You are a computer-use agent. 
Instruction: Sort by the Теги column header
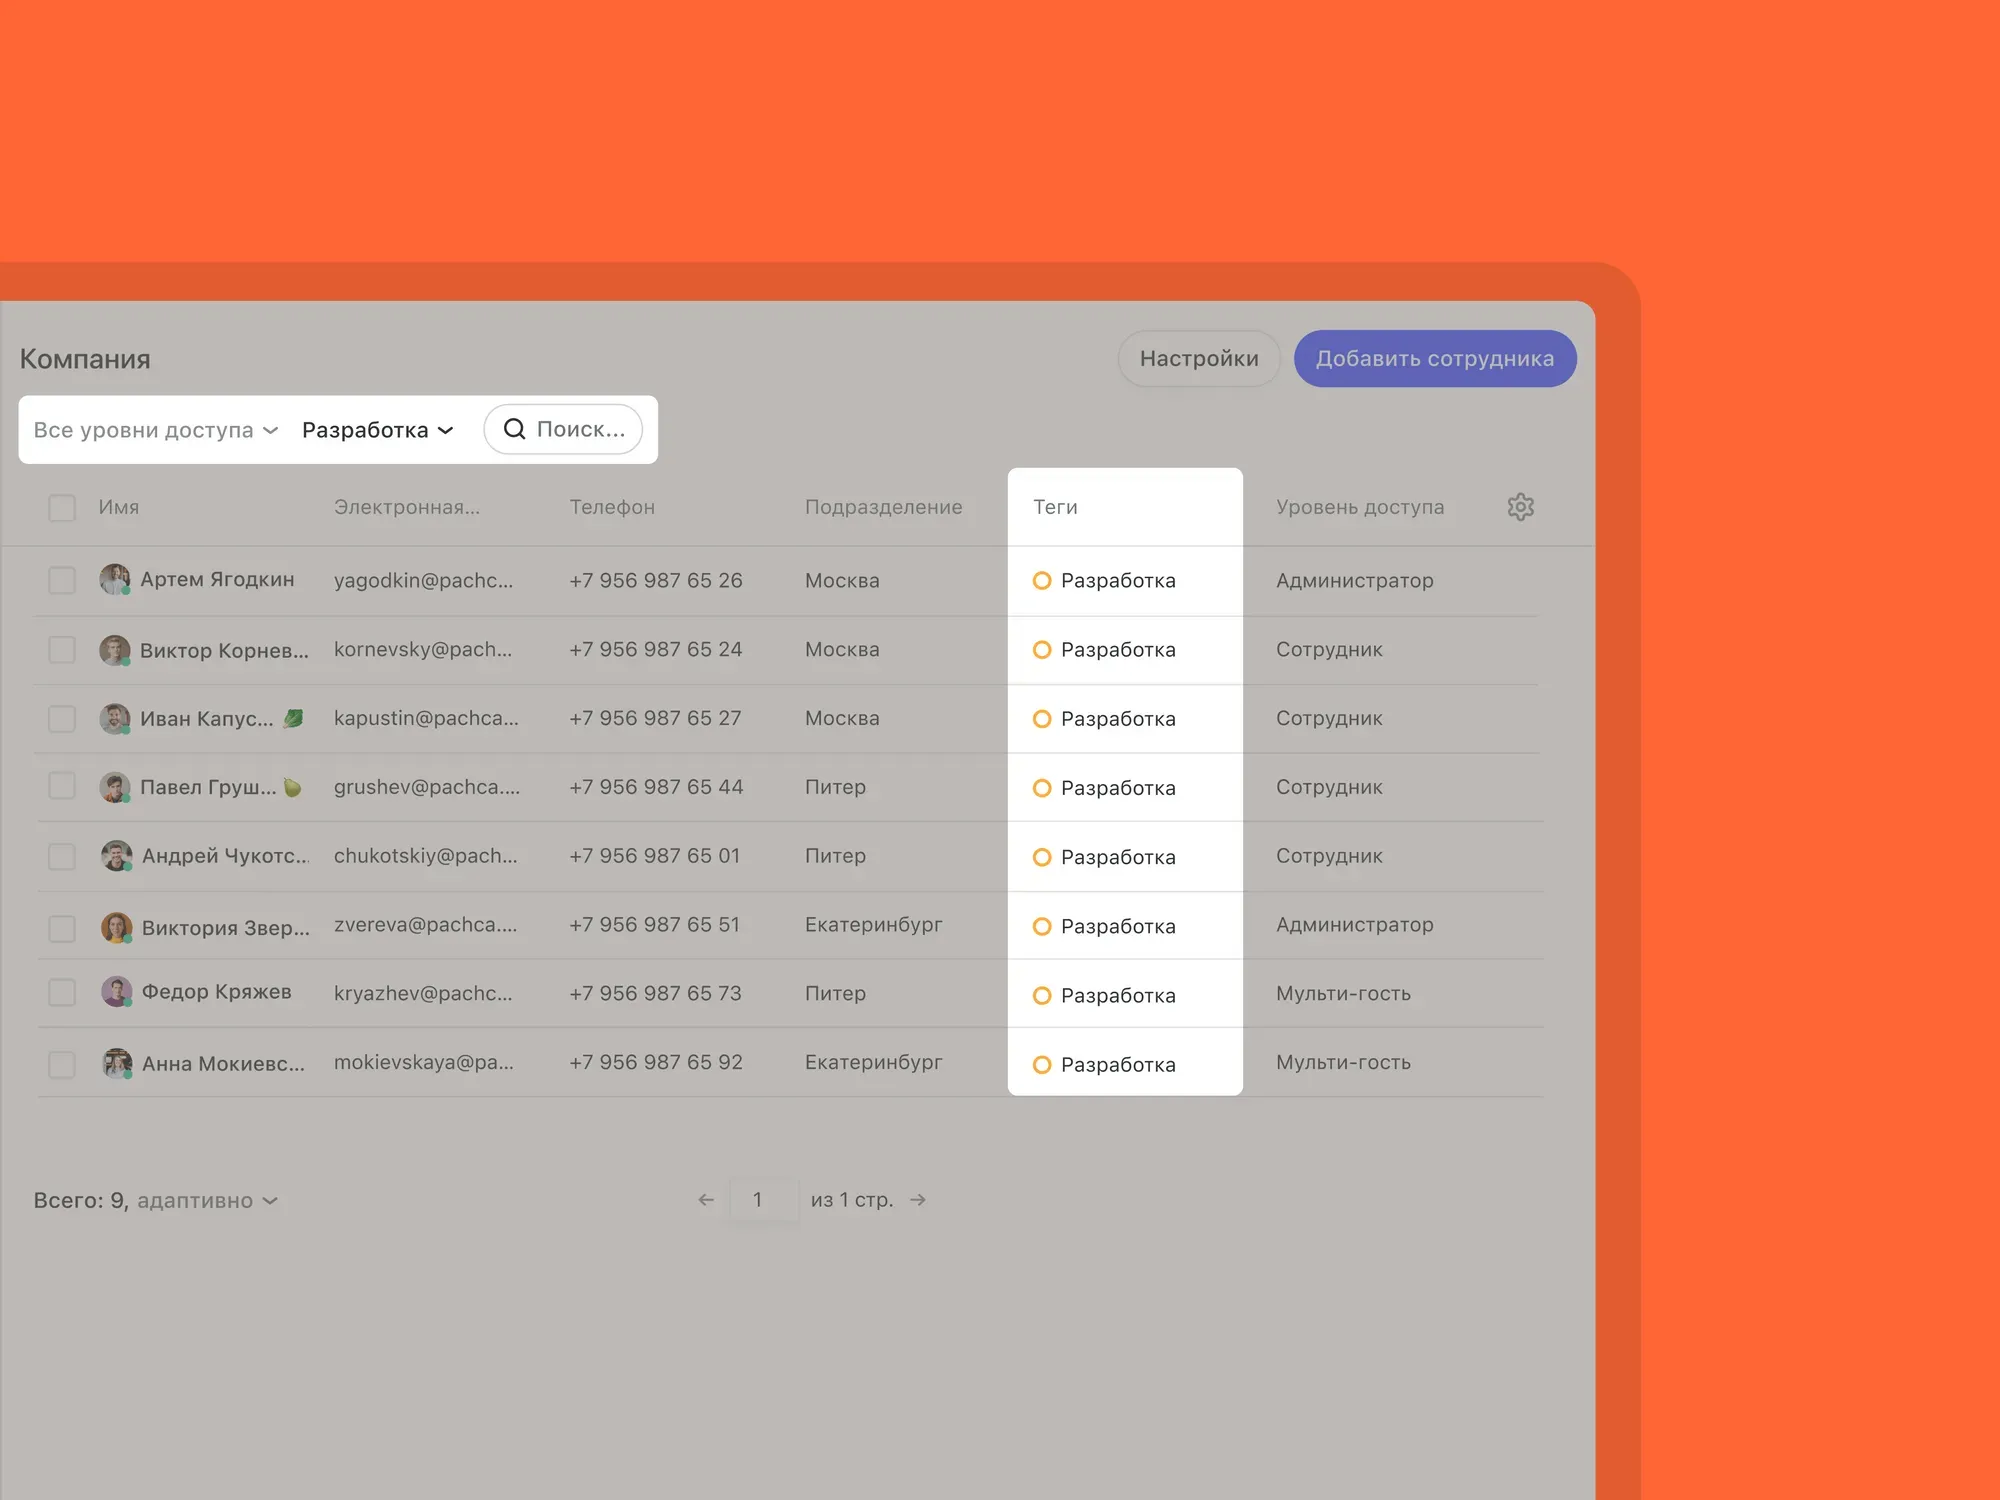point(1055,507)
